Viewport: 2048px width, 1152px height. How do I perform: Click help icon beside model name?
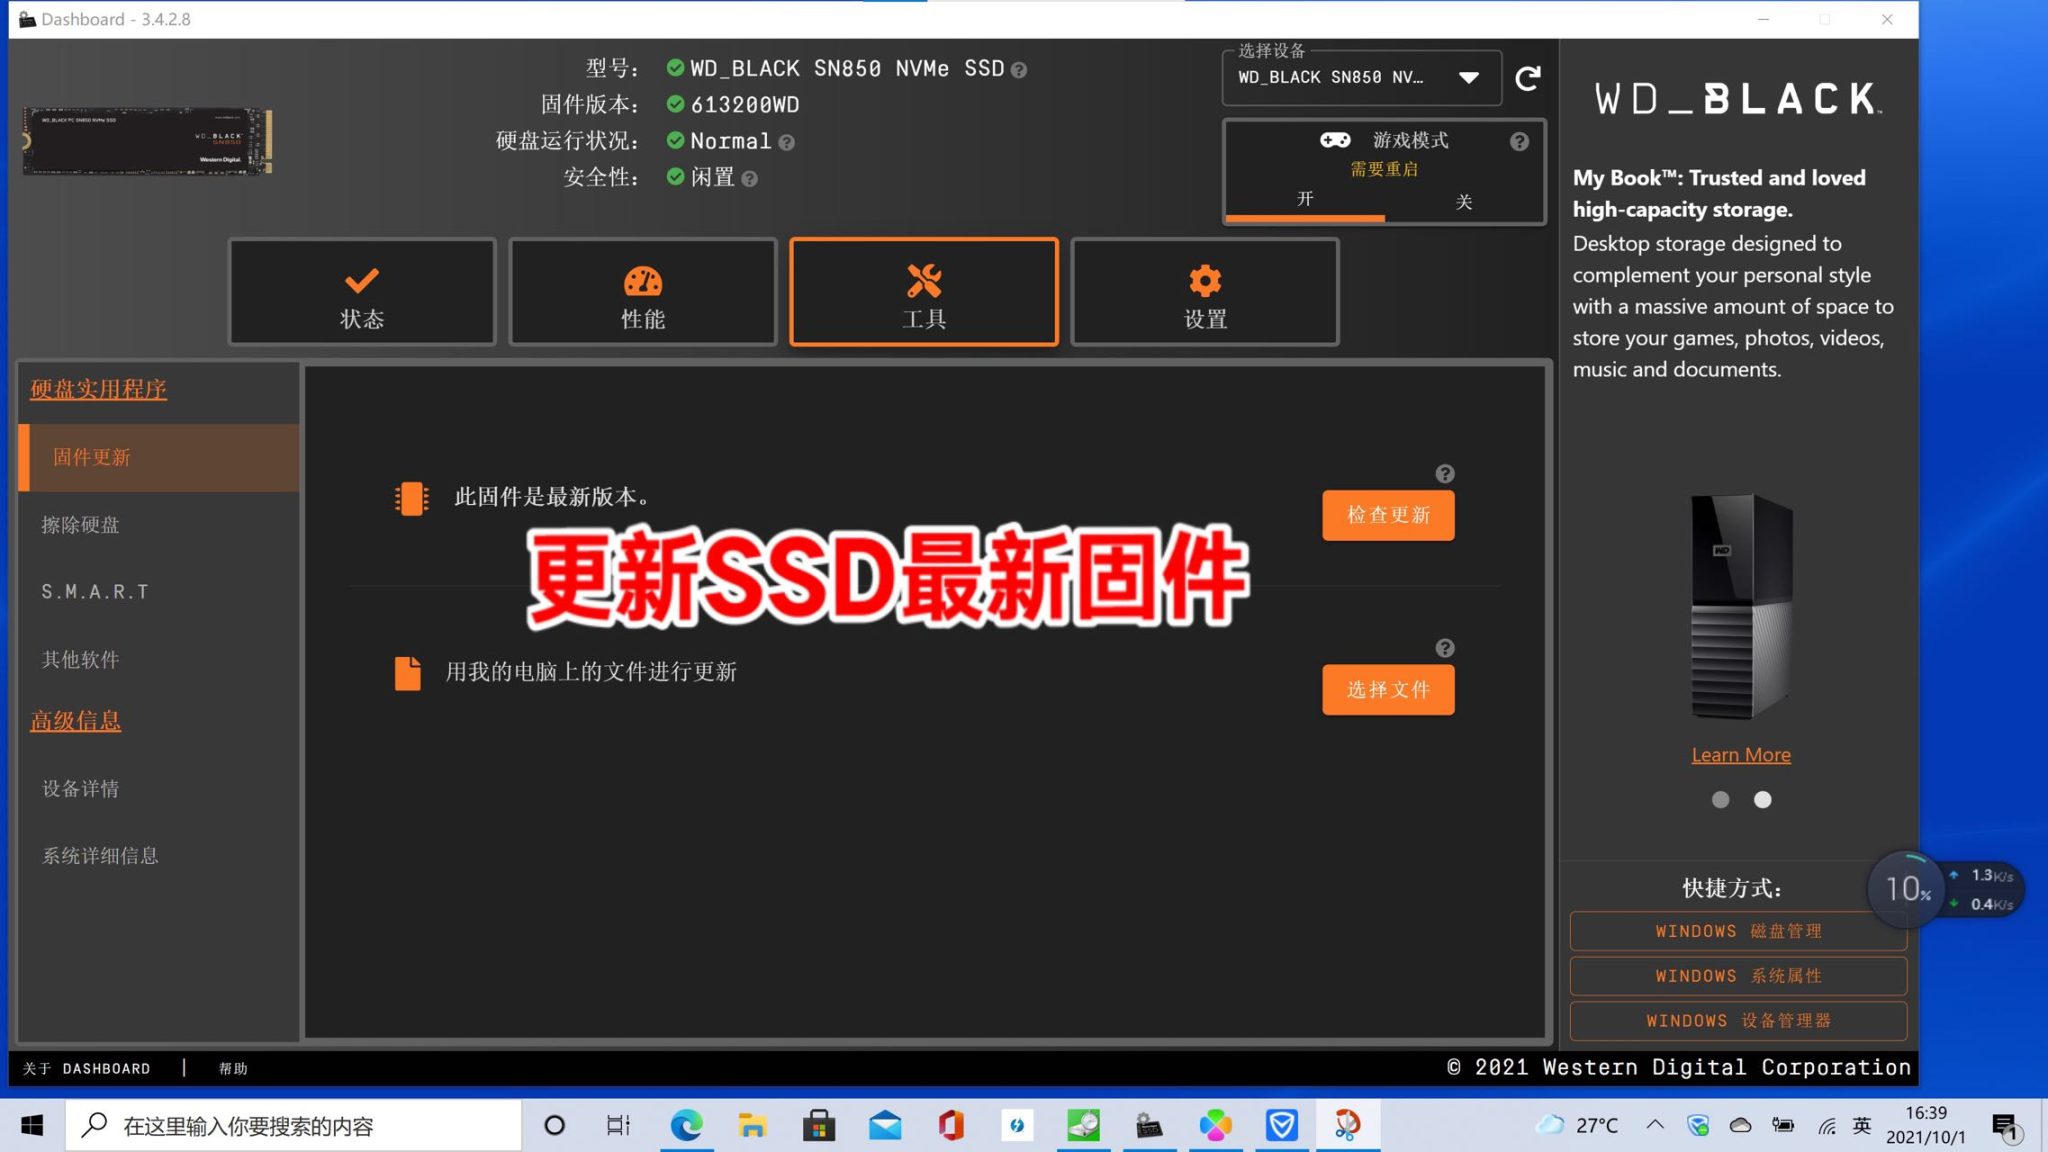point(1019,70)
